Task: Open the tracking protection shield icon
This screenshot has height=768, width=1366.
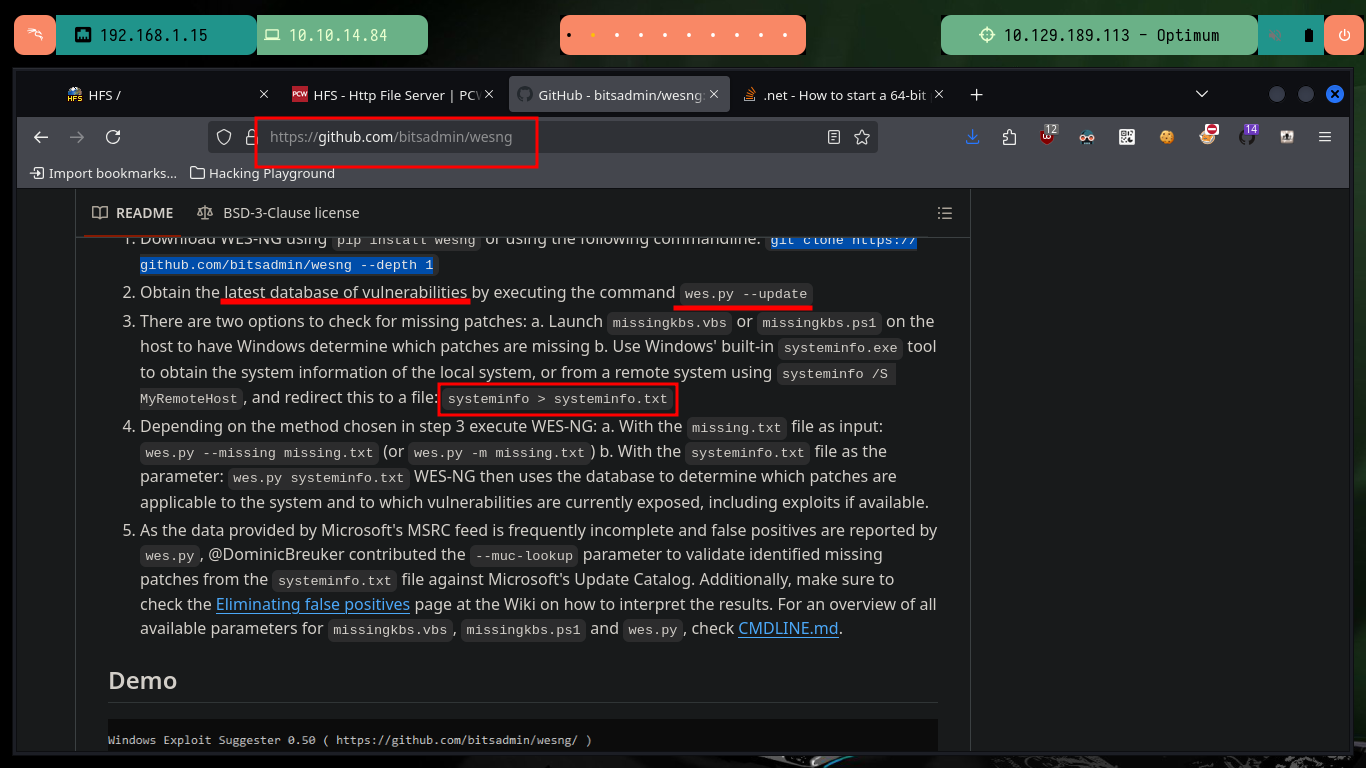Action: tap(224, 137)
